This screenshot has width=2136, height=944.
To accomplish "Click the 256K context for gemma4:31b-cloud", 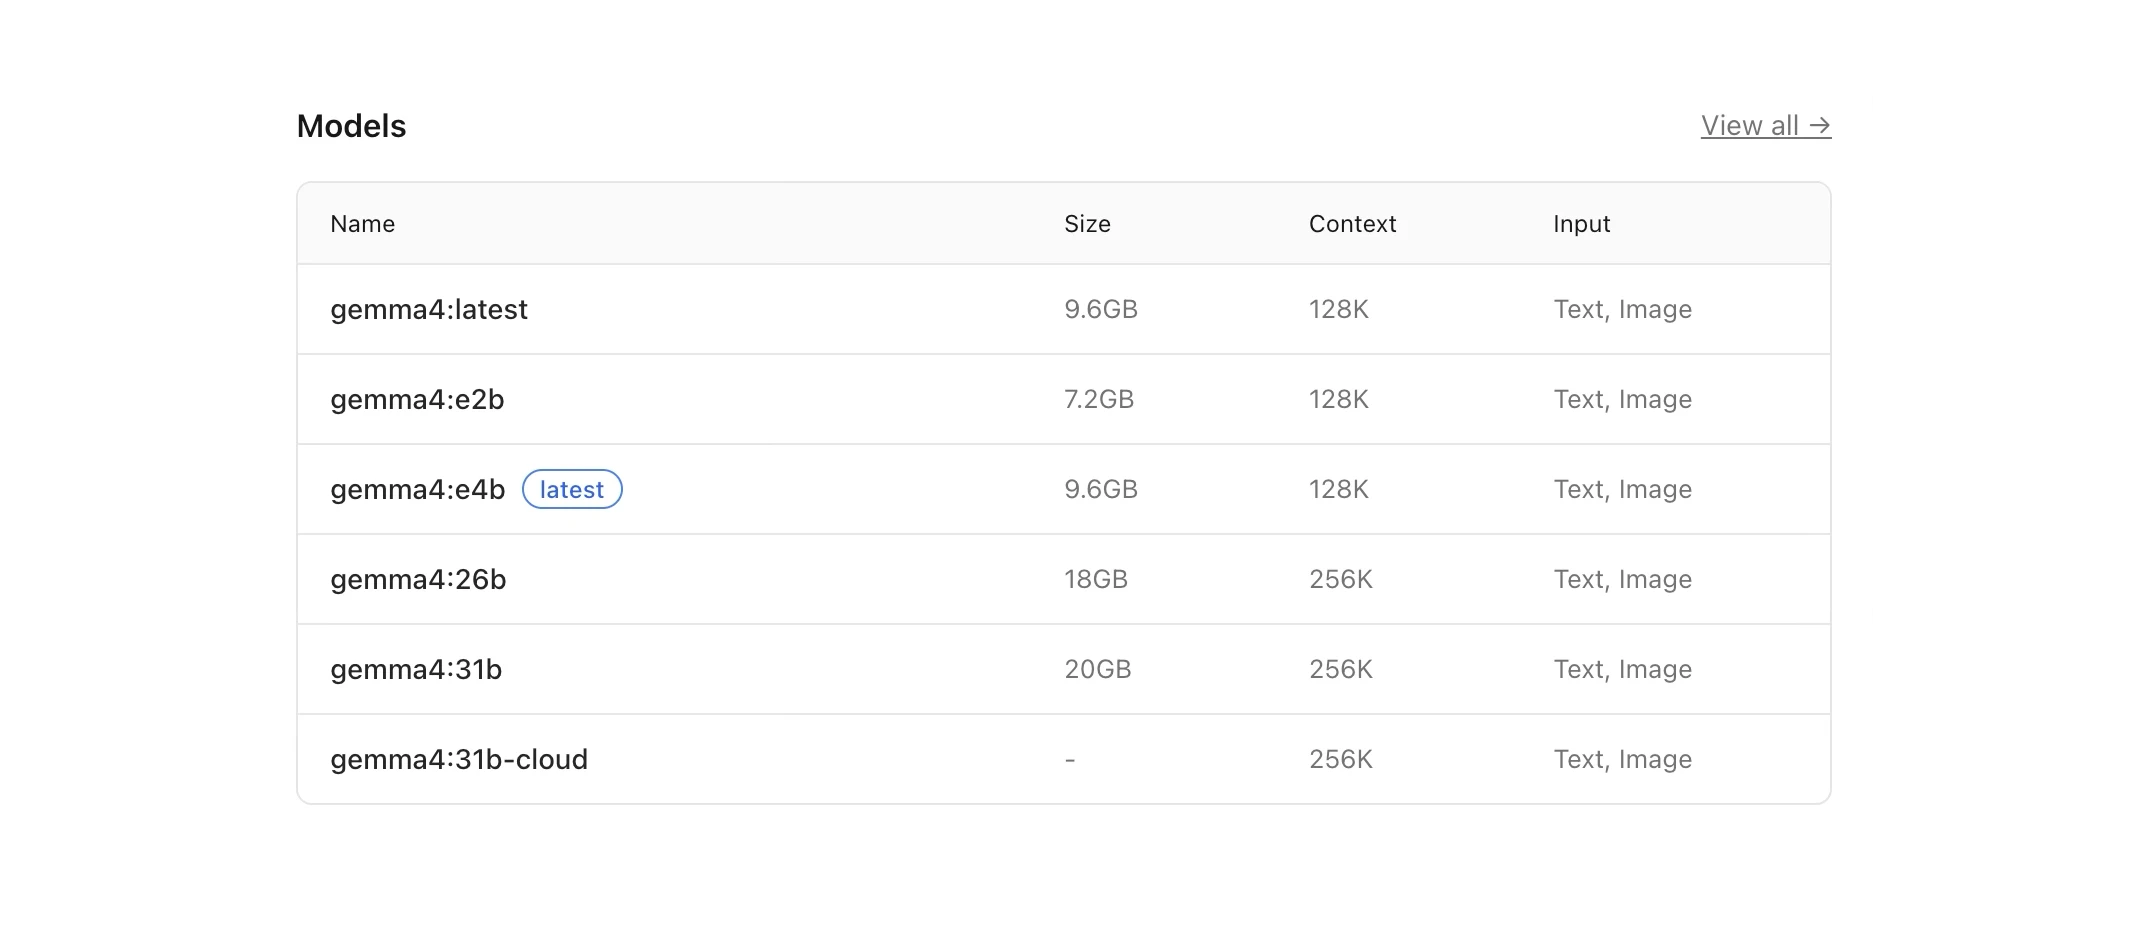I will 1341,760.
